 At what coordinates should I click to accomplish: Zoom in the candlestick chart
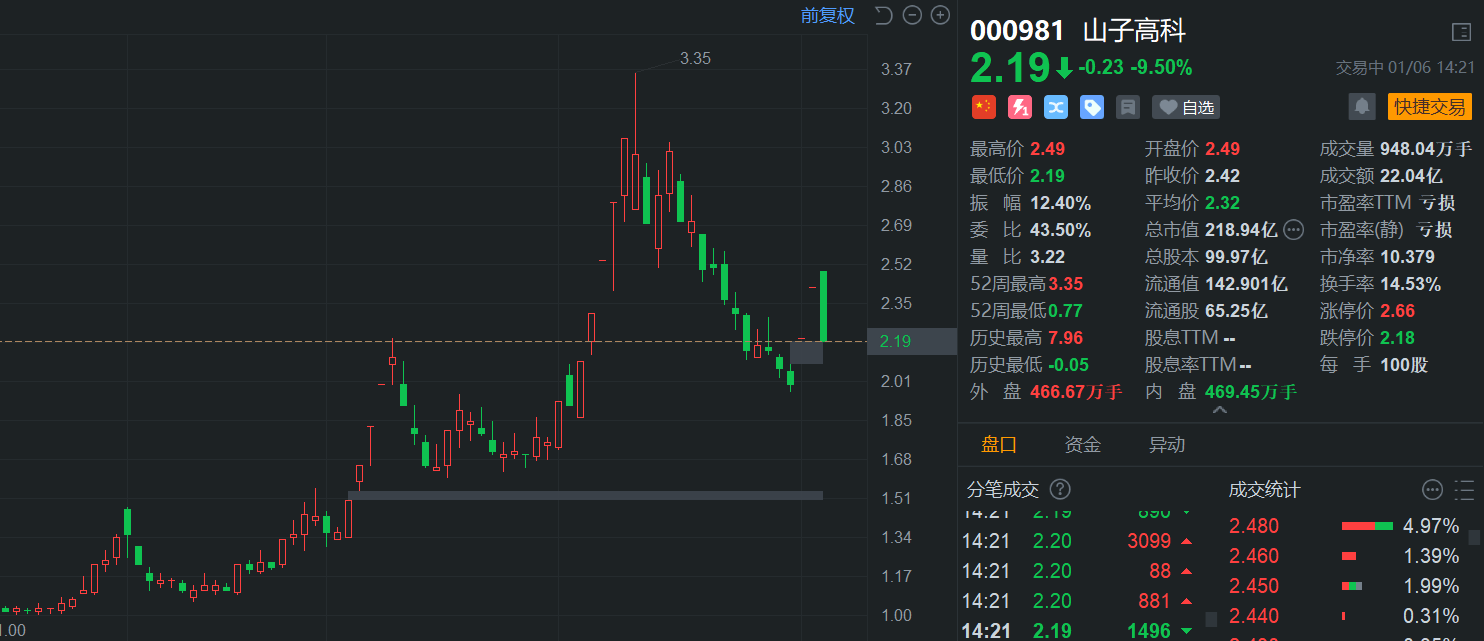[940, 15]
